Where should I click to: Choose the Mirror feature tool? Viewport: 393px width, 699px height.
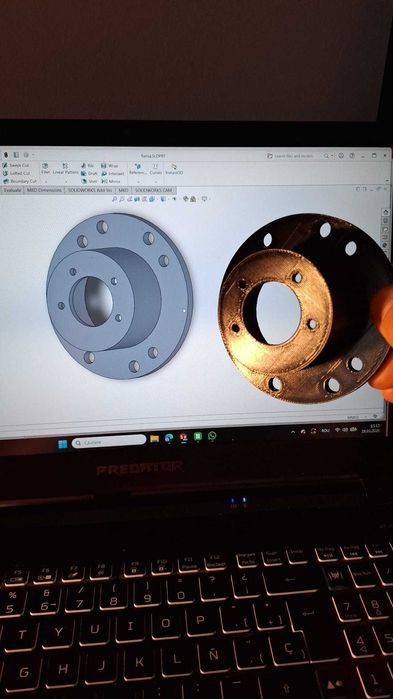[x=111, y=181]
